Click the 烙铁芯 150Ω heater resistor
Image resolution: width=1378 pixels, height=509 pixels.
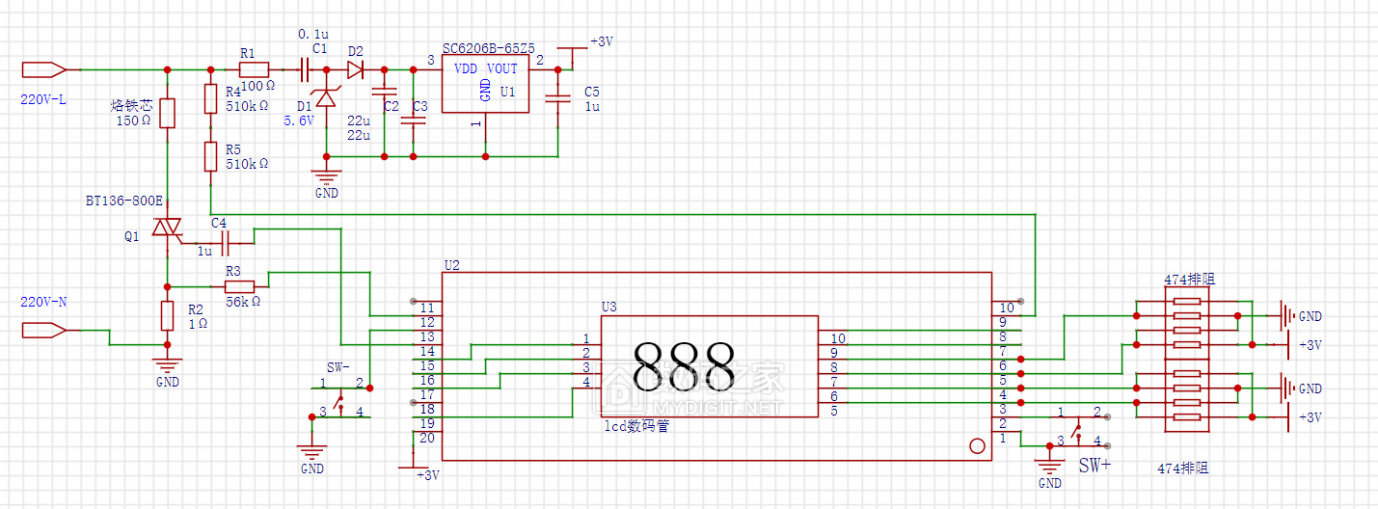[x=167, y=113]
